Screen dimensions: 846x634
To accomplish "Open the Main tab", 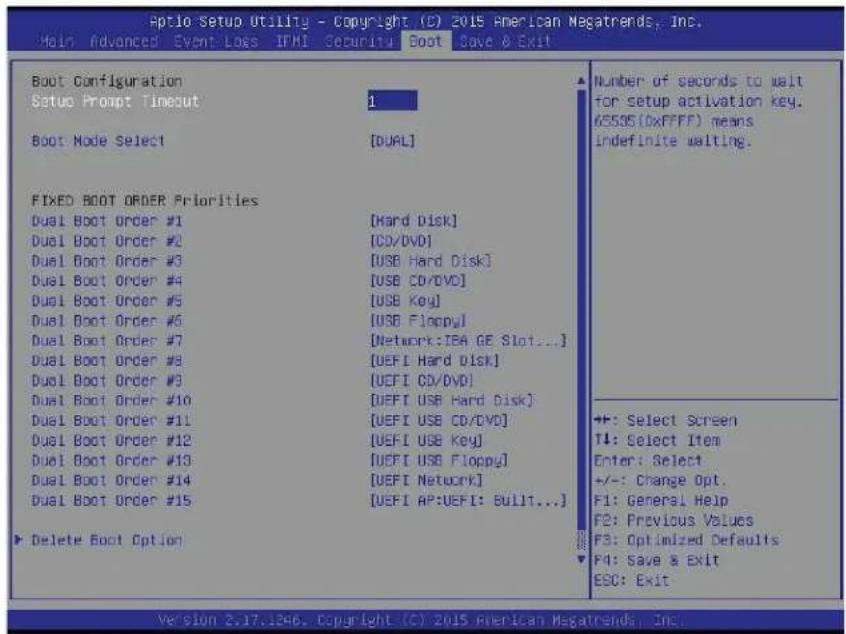I will click(x=58, y=42).
